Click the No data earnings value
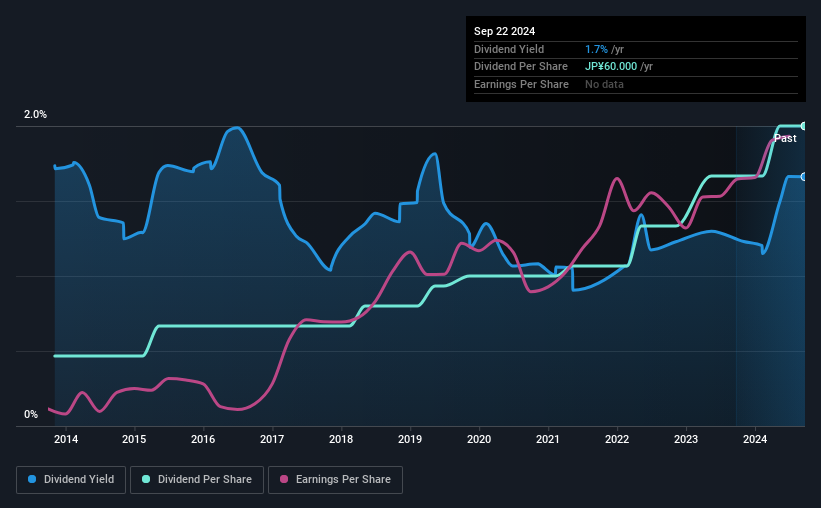The height and width of the screenshot is (508, 821). [x=604, y=84]
